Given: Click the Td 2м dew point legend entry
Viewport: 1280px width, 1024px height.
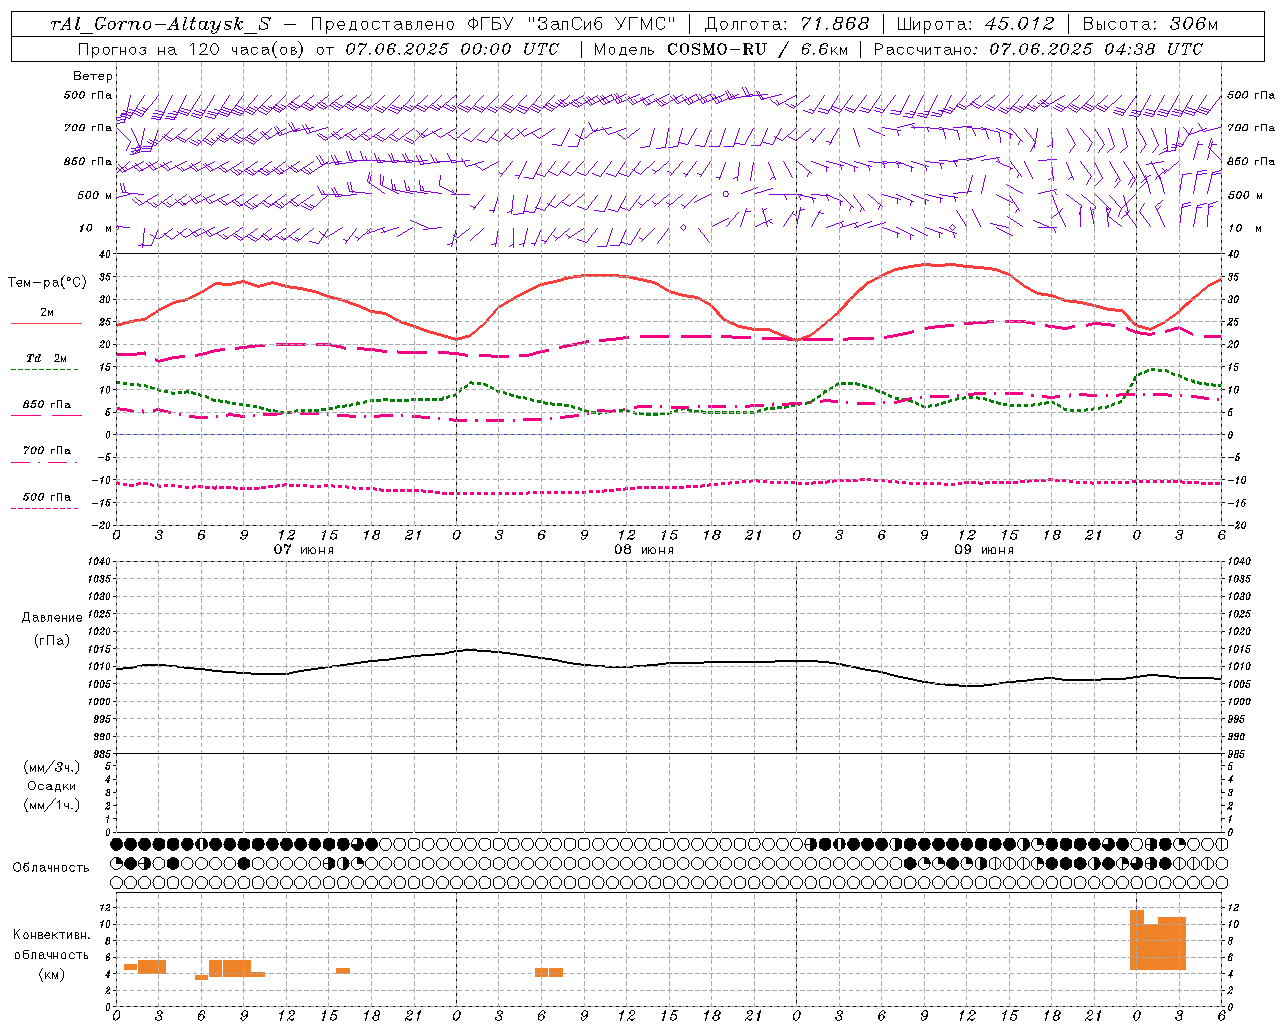Looking at the screenshot, I should click(x=47, y=358).
